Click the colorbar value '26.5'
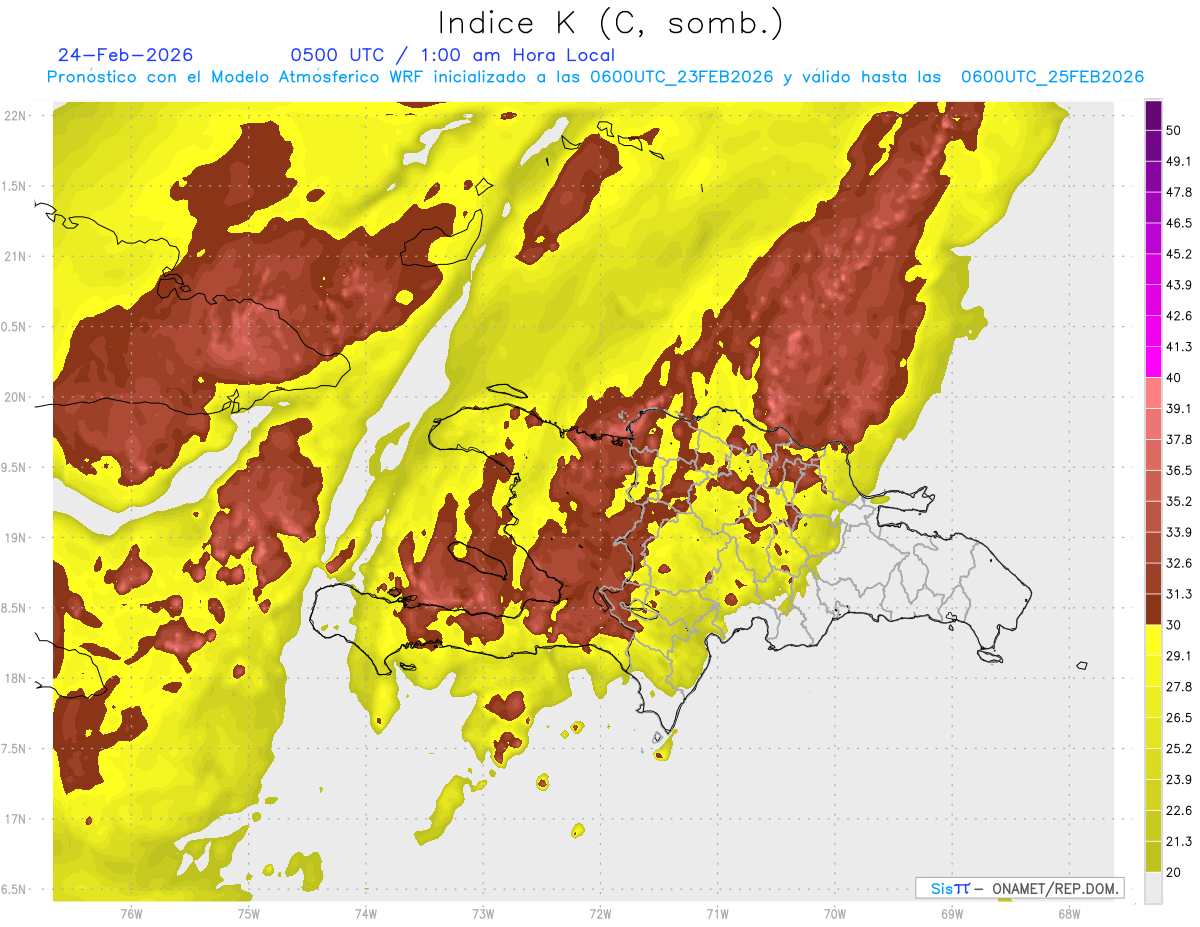 1179,718
